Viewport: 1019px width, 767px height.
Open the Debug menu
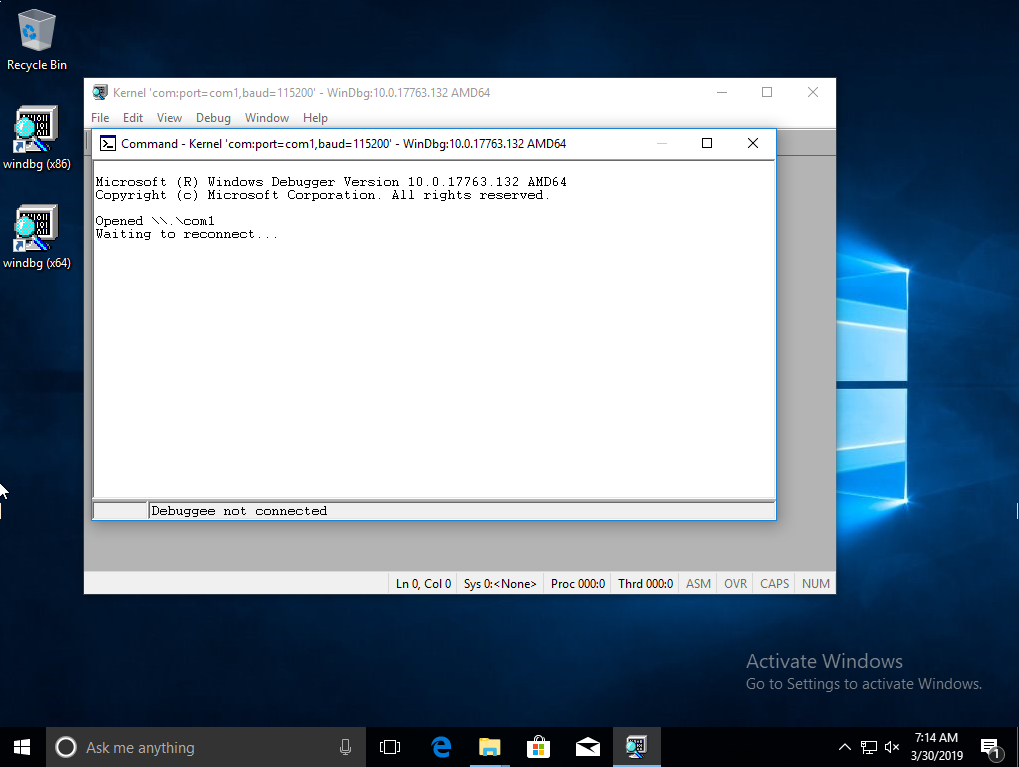click(x=213, y=118)
